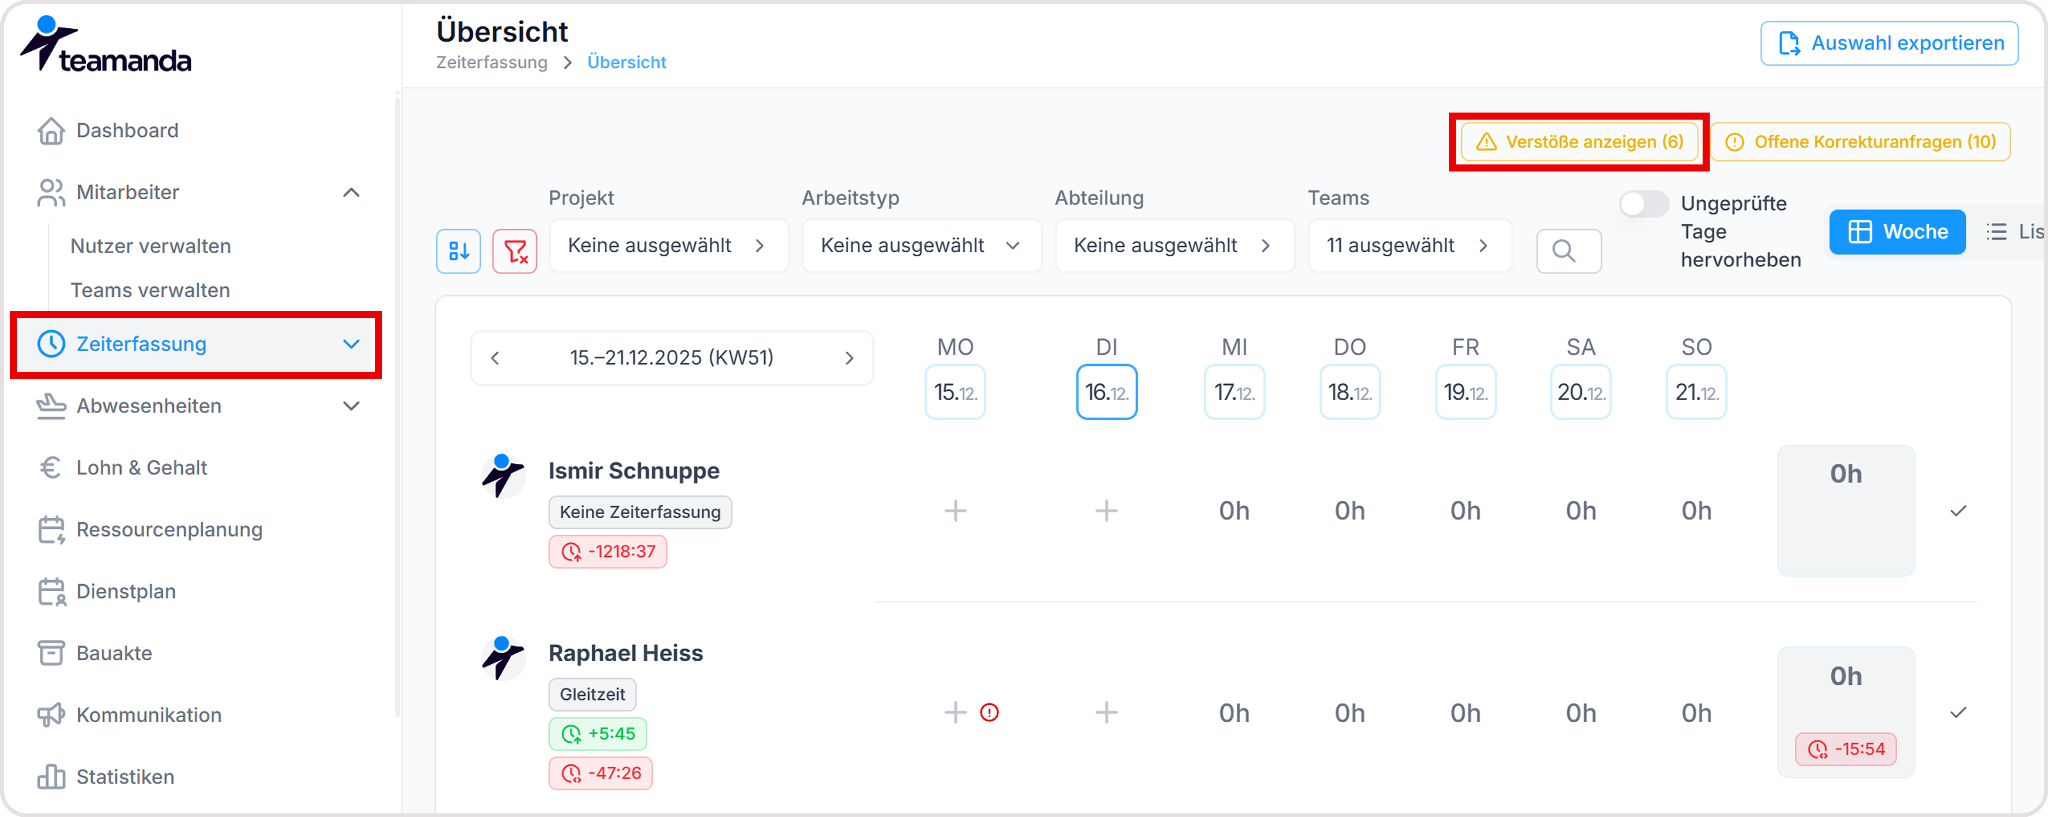Select Sunday 21.12. day box
The height and width of the screenshot is (817, 2048).
1697,392
